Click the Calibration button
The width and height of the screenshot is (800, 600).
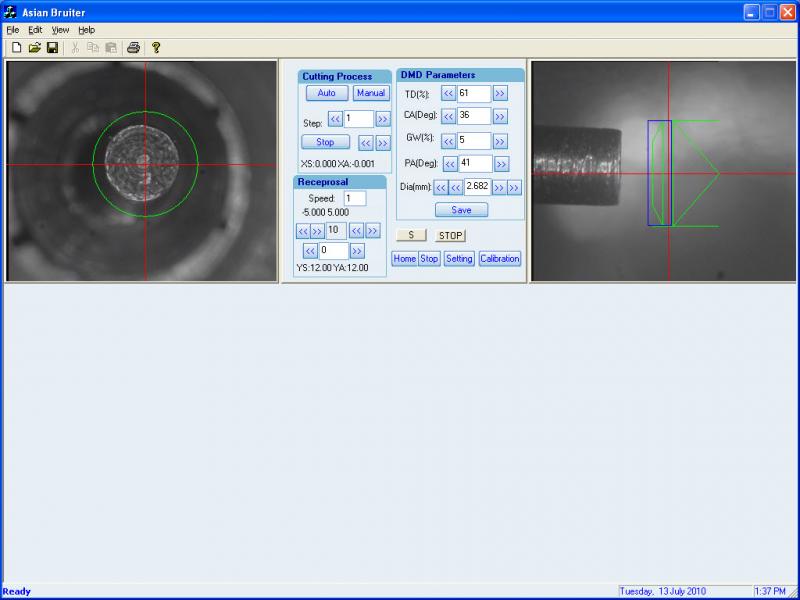tap(499, 258)
